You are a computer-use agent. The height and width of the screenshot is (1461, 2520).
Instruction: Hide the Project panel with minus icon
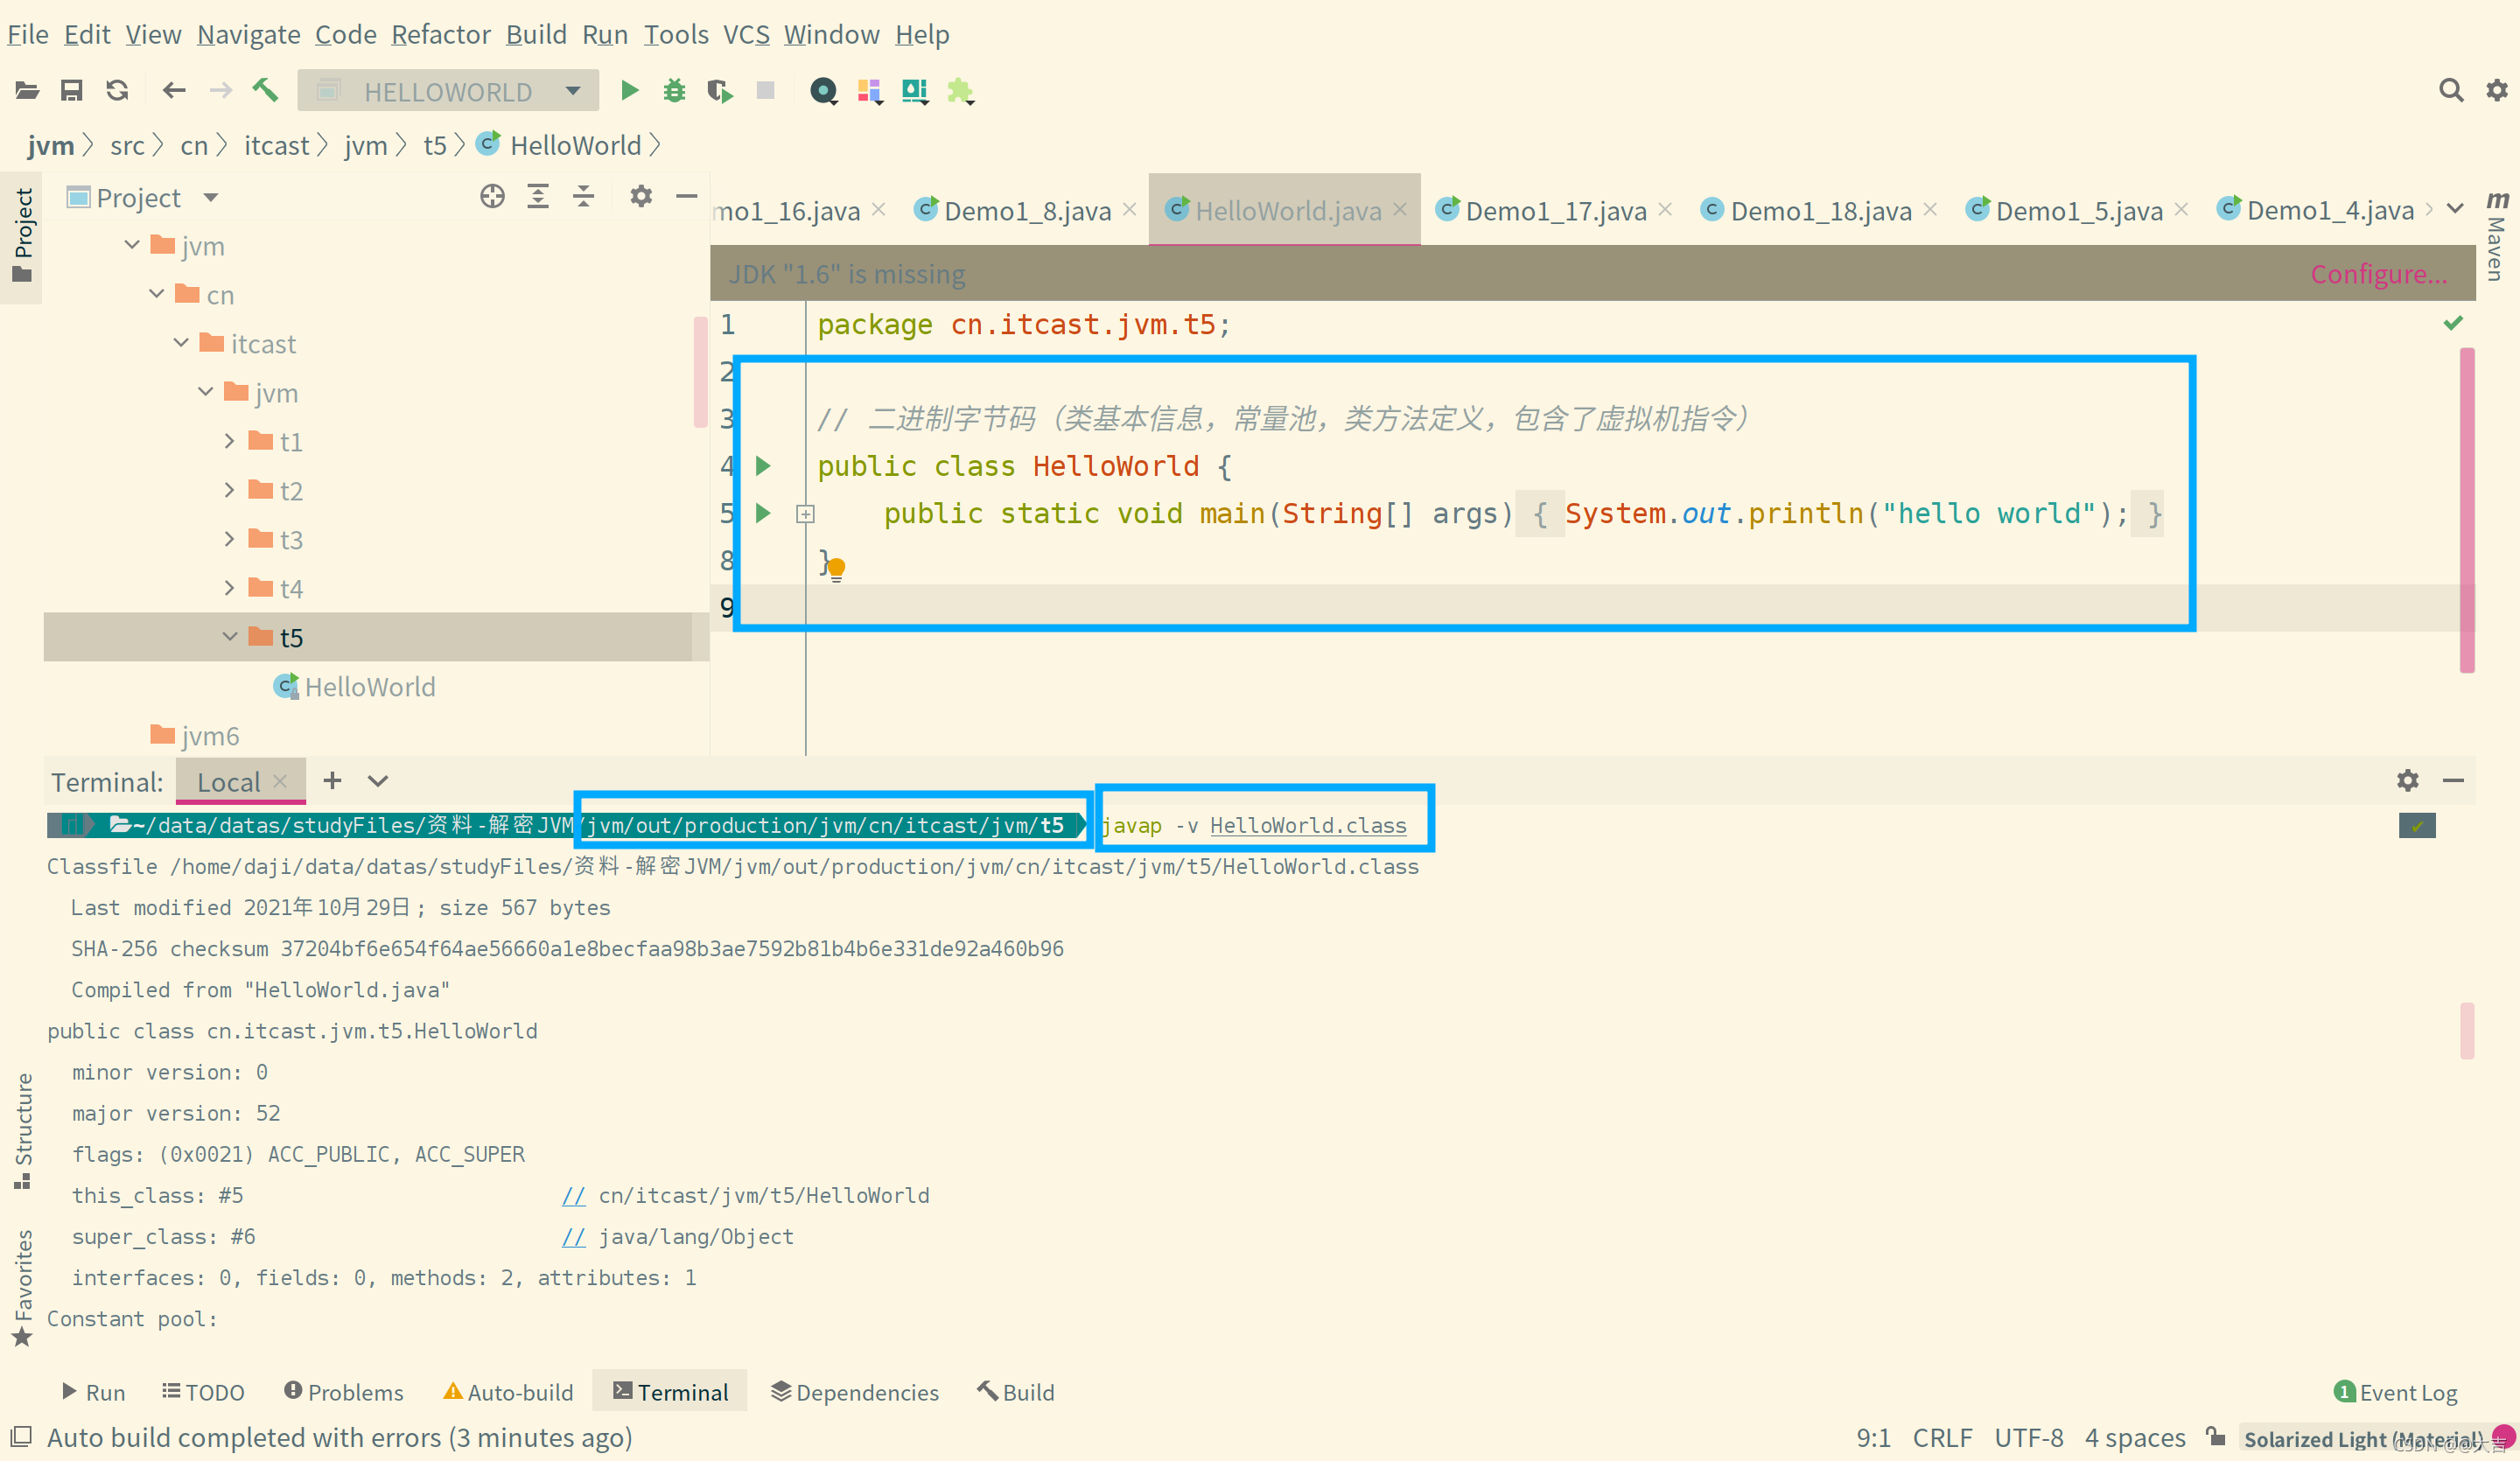coord(686,196)
